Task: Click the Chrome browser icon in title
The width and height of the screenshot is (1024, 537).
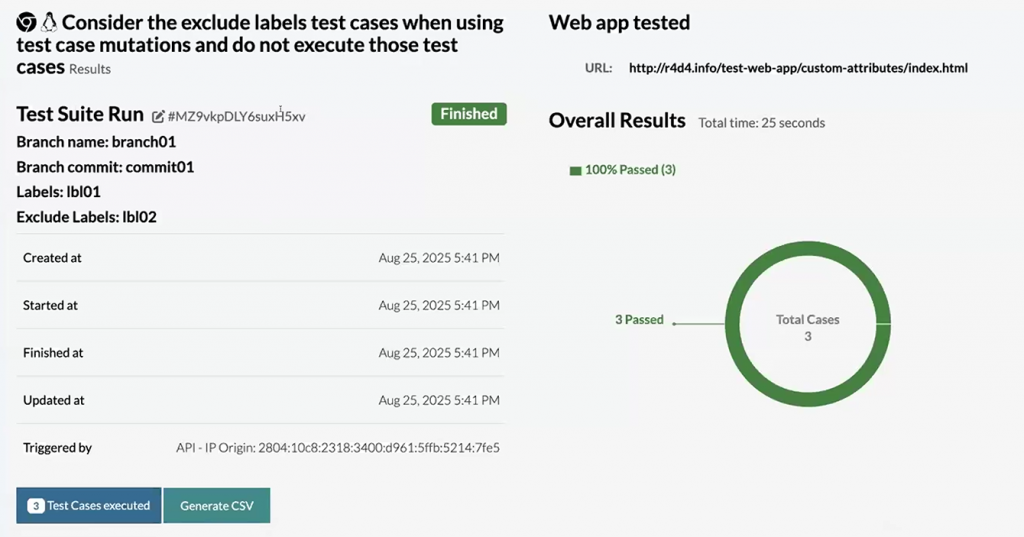Action: 26,22
